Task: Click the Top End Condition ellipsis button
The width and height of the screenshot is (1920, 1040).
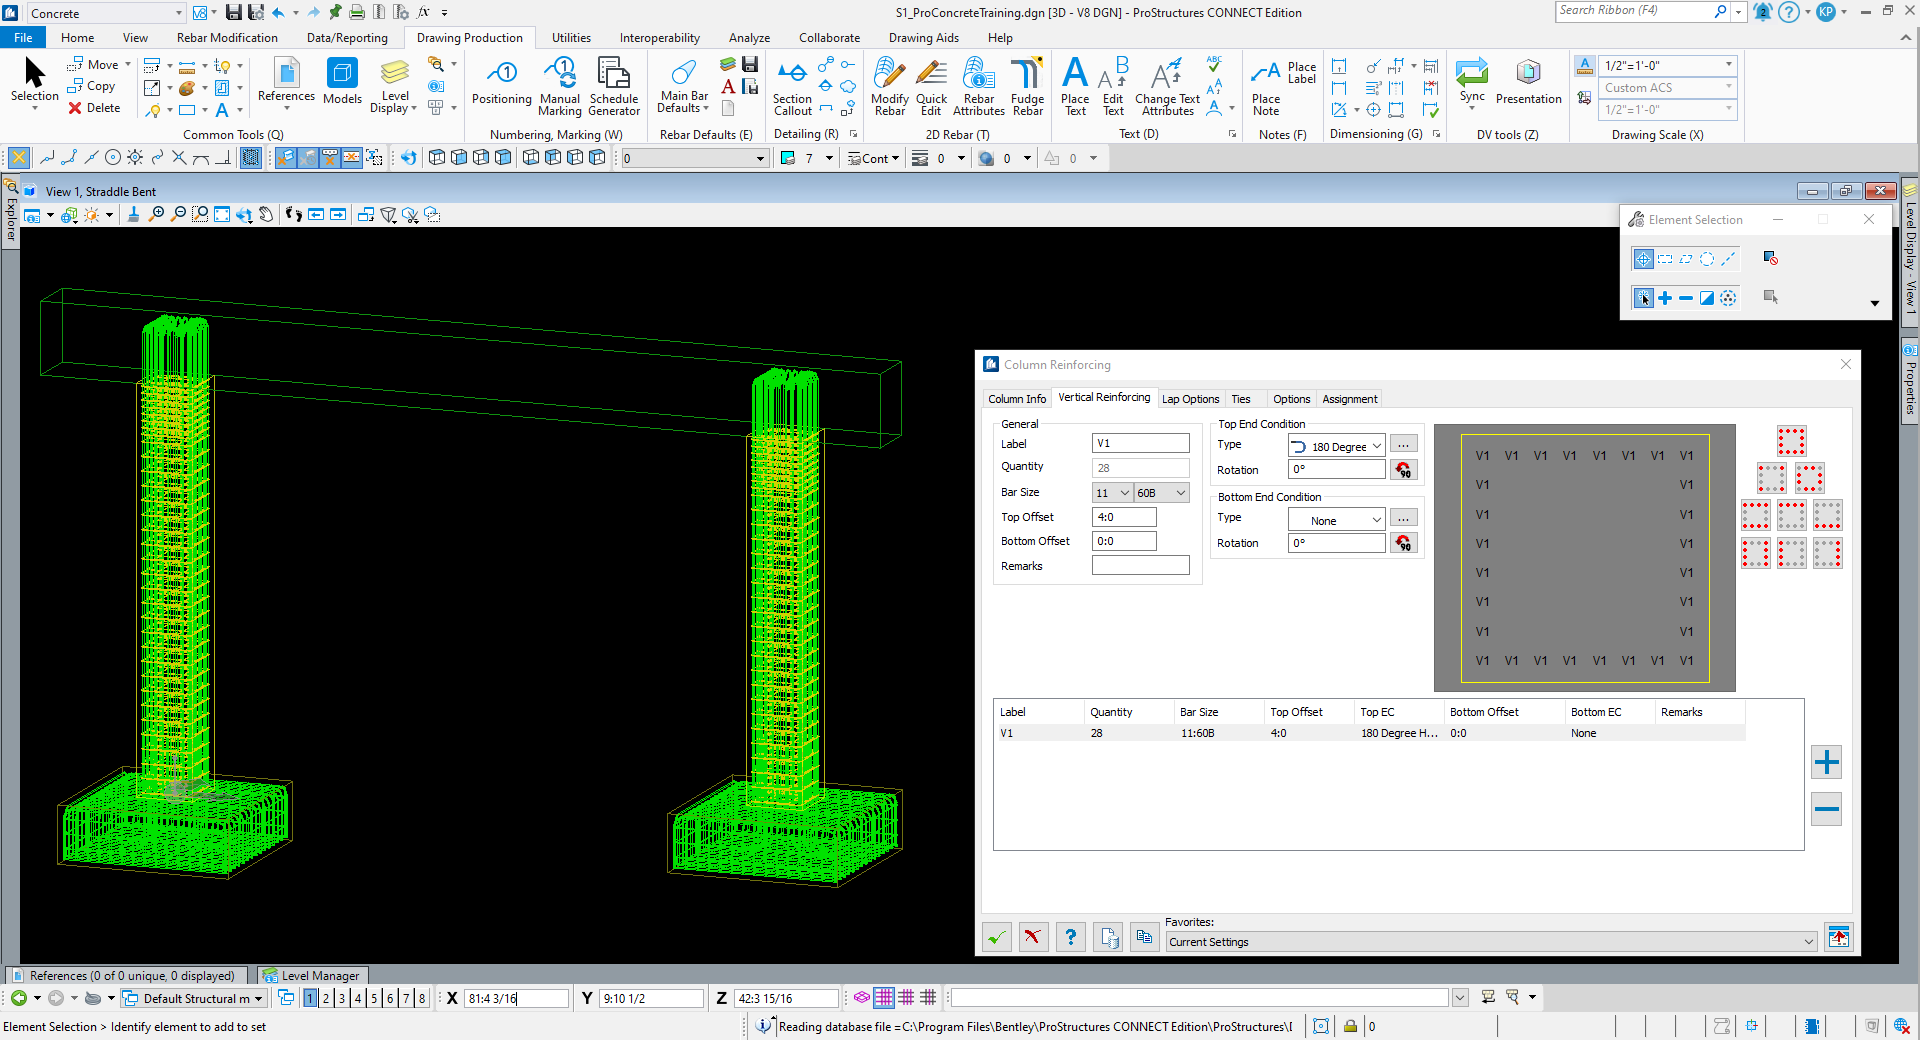Action: point(1403,445)
